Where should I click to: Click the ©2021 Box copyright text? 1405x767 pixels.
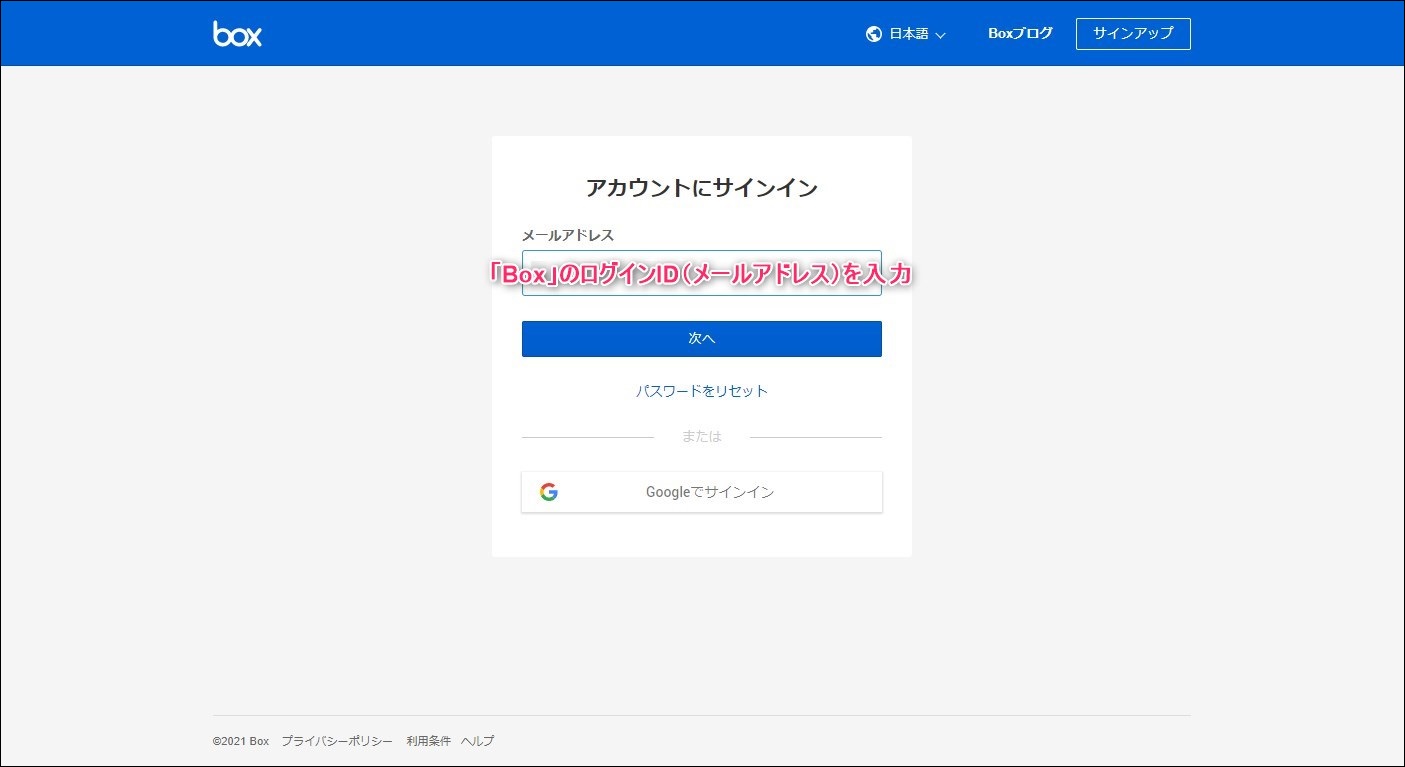[241, 741]
